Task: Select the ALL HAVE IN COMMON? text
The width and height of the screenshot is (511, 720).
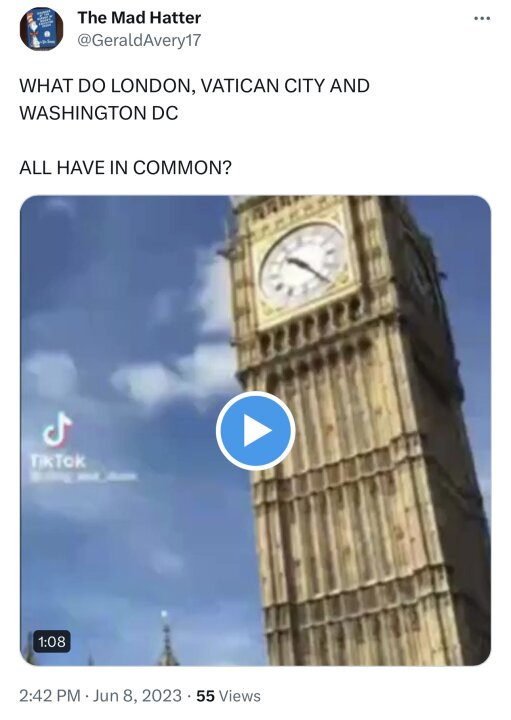Action: 125,168
